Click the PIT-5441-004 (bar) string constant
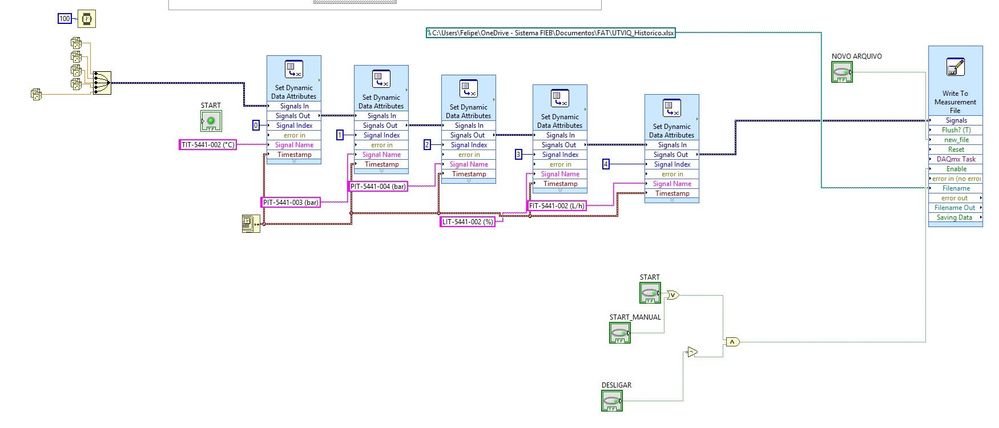Viewport: 999px width, 428px height. tap(378, 186)
